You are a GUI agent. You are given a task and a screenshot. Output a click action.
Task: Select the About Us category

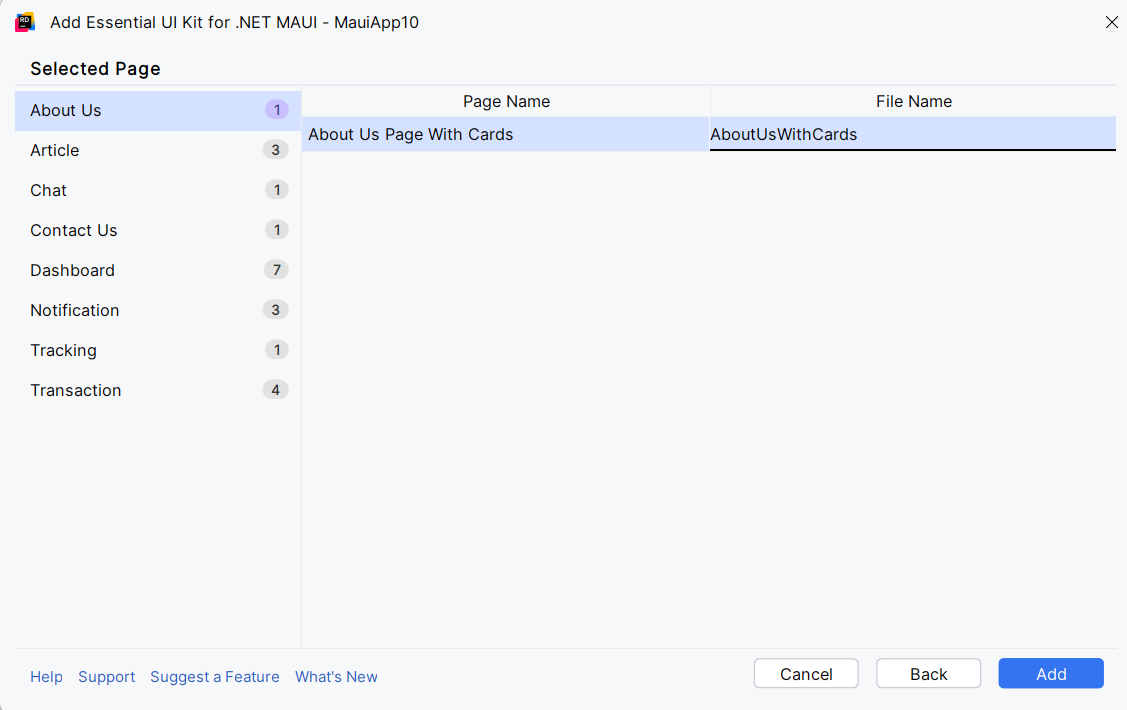click(x=157, y=110)
